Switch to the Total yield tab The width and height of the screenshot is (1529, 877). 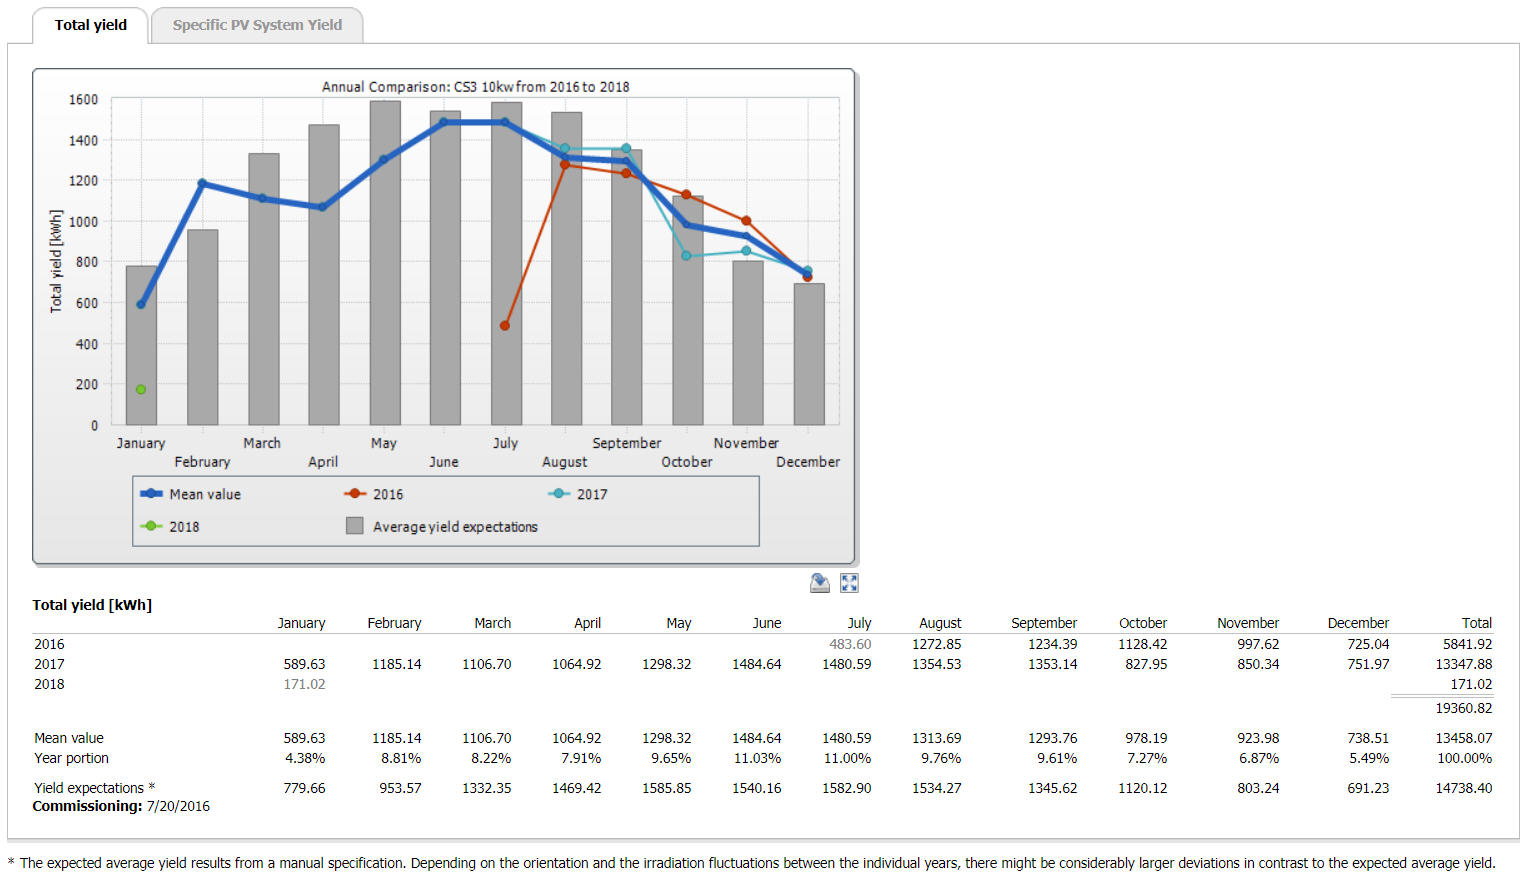91,25
